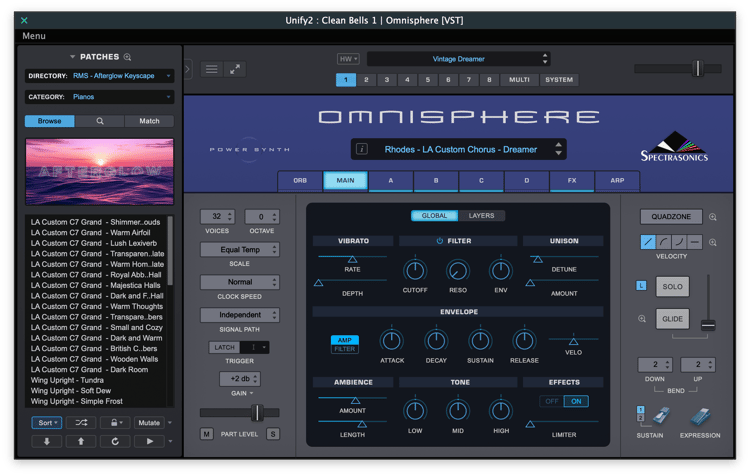Collapse the patch browser side arrow
750x476 pixels.
pos(188,69)
